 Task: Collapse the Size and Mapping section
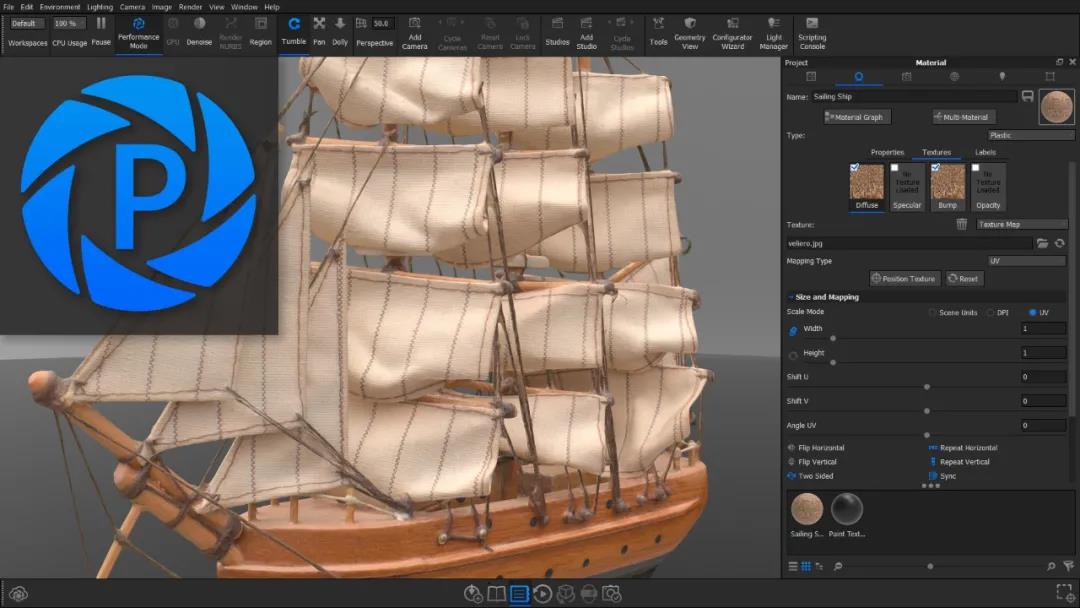[791, 297]
